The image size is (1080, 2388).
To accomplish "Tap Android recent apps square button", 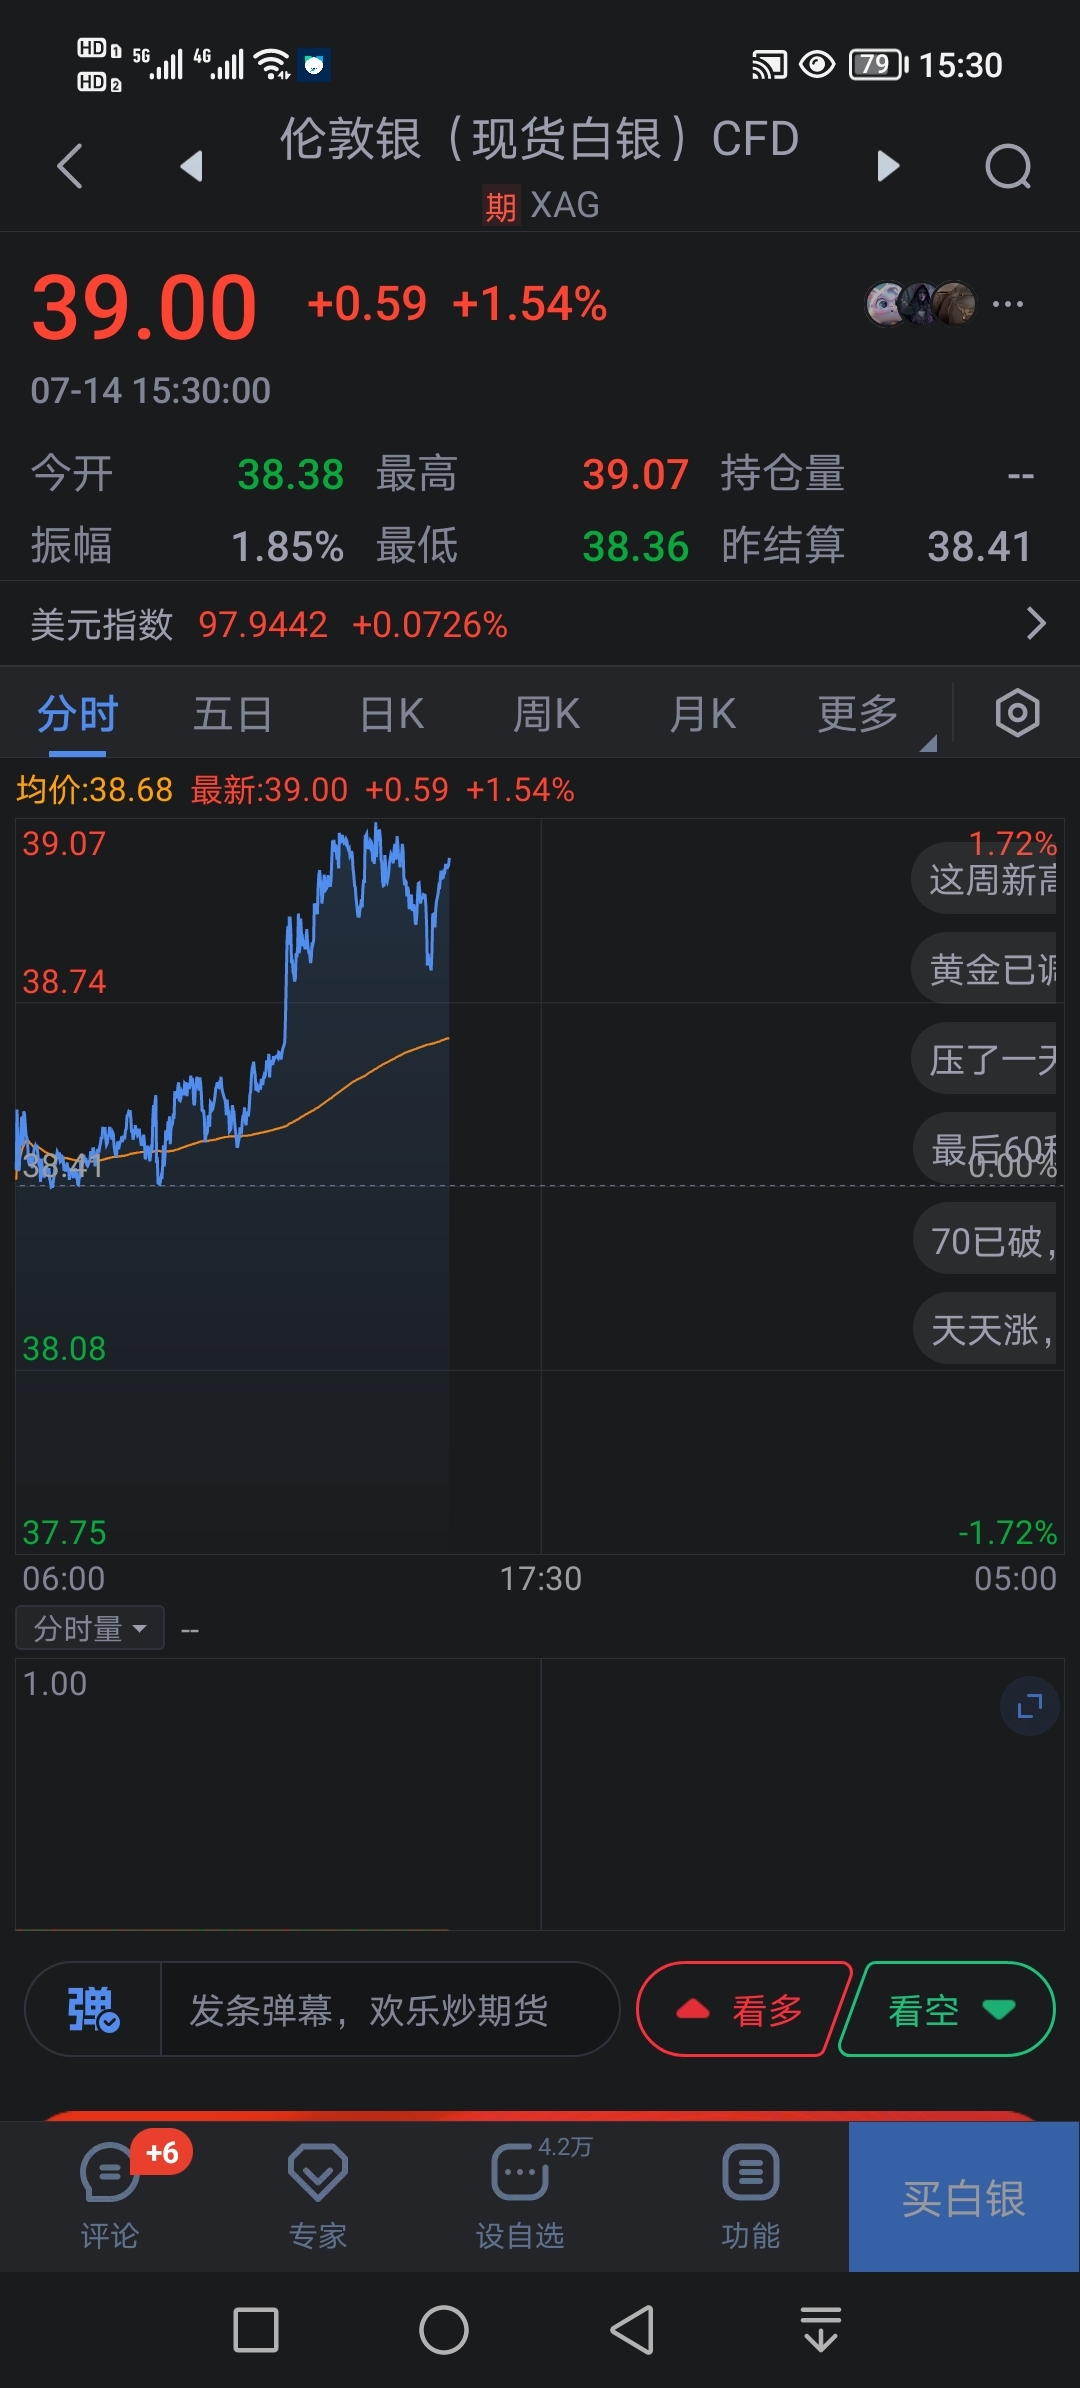I will click(x=256, y=2330).
